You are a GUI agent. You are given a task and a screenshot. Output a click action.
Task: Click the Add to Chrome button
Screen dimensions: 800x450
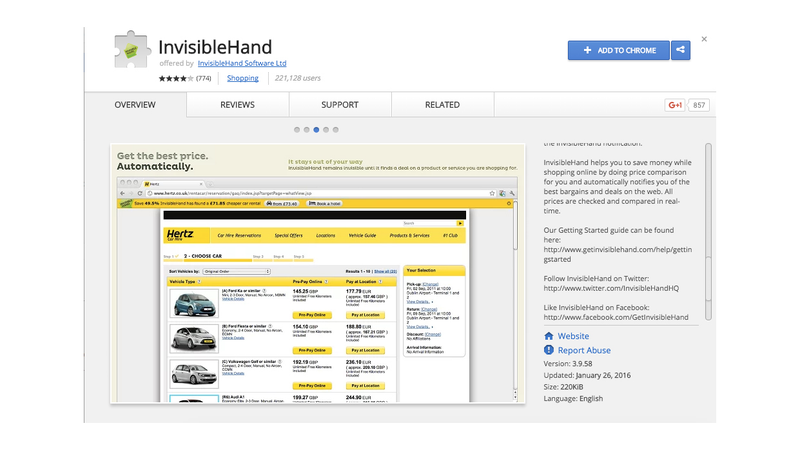click(618, 50)
